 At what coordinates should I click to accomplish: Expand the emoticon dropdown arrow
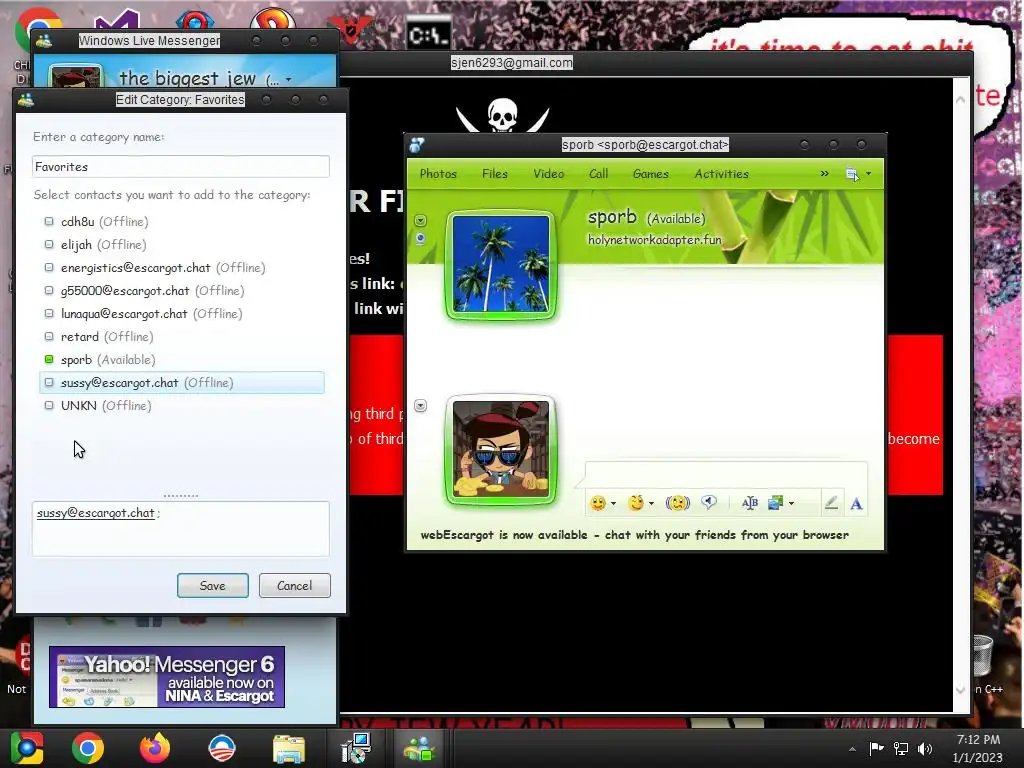coord(613,504)
